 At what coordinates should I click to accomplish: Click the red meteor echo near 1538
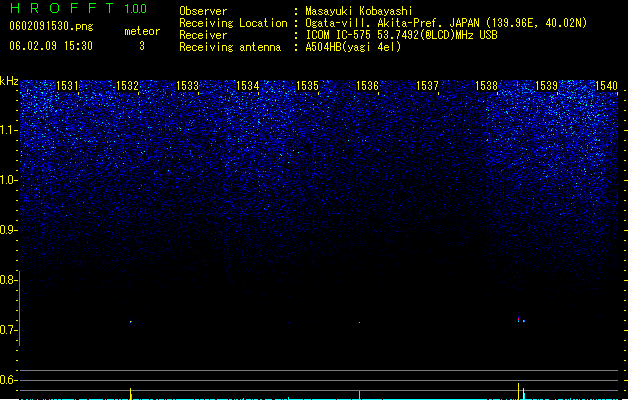click(518, 319)
